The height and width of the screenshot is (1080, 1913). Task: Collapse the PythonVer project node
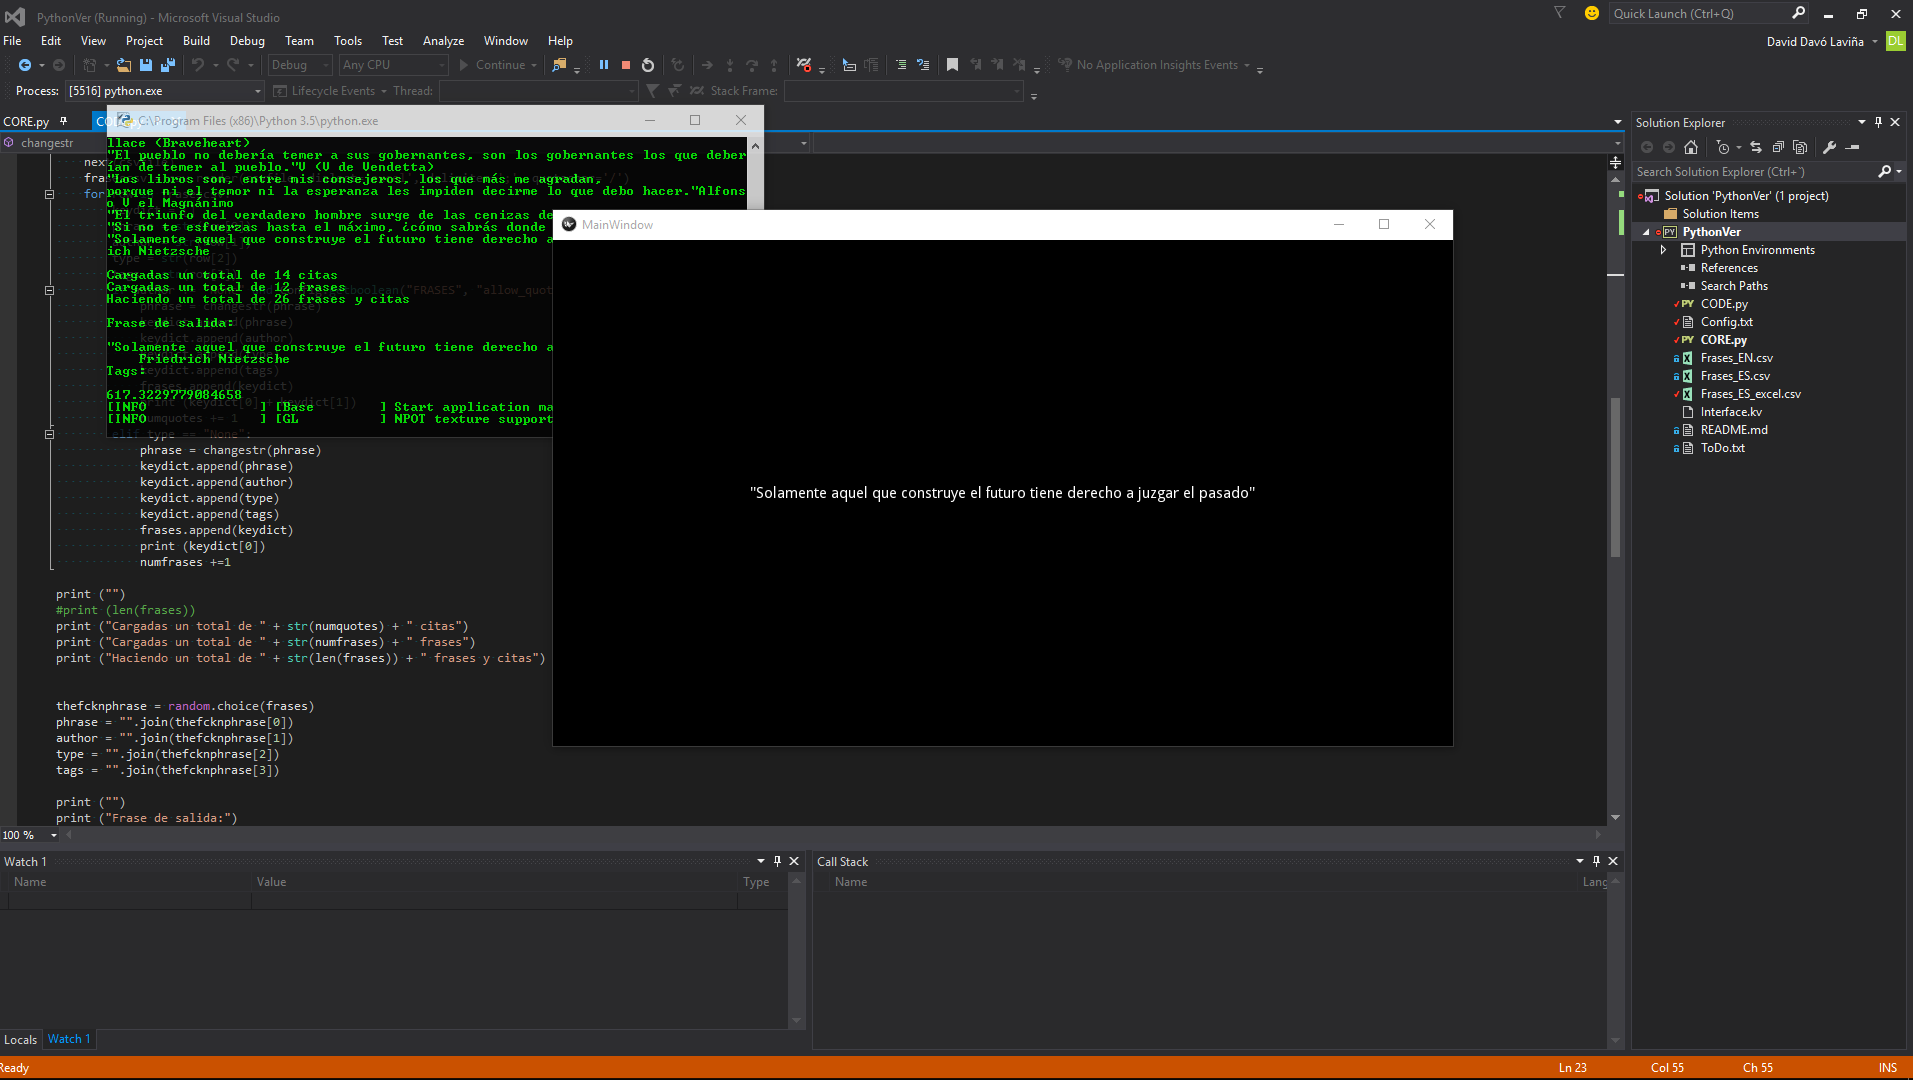tap(1646, 232)
